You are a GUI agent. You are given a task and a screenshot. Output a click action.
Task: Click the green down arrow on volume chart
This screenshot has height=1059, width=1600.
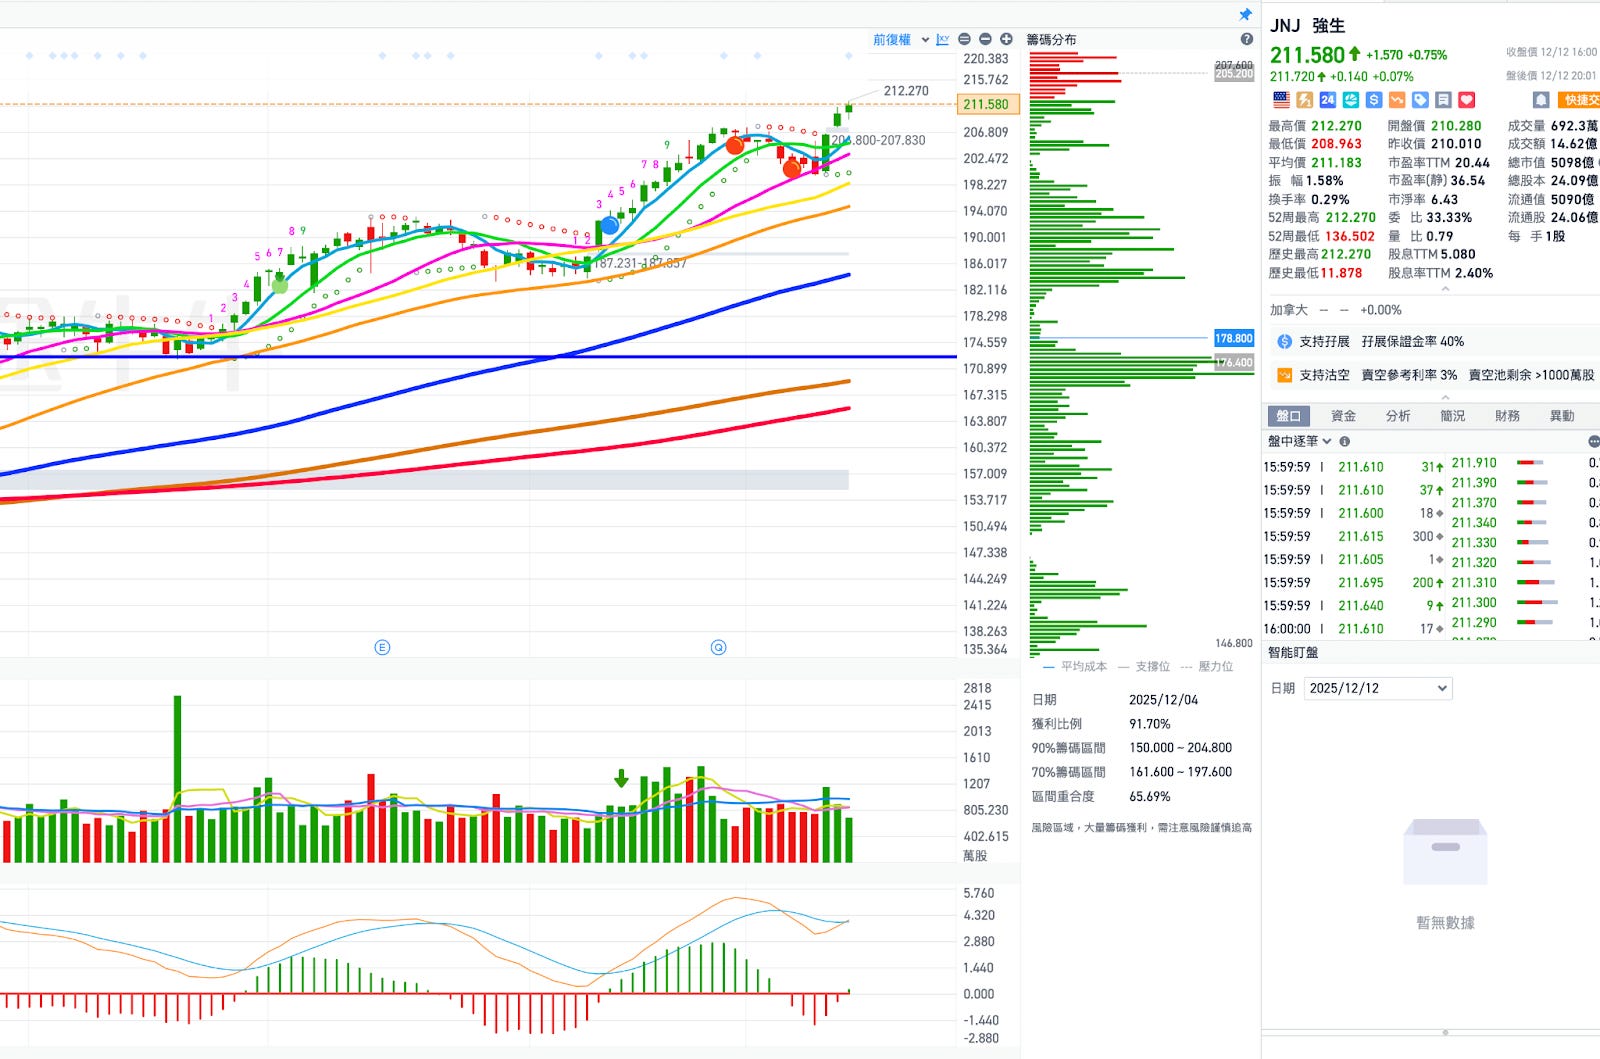621,778
